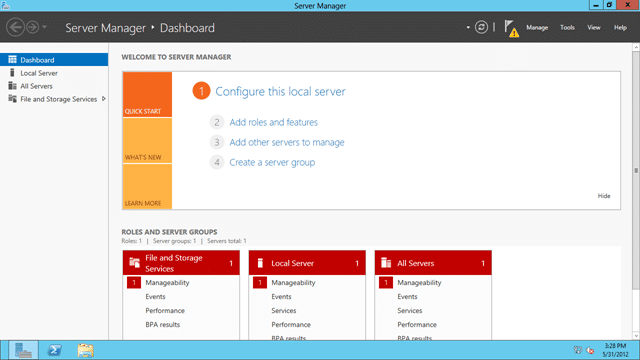
Task: Click the Local Server tile icon
Action: (260, 263)
